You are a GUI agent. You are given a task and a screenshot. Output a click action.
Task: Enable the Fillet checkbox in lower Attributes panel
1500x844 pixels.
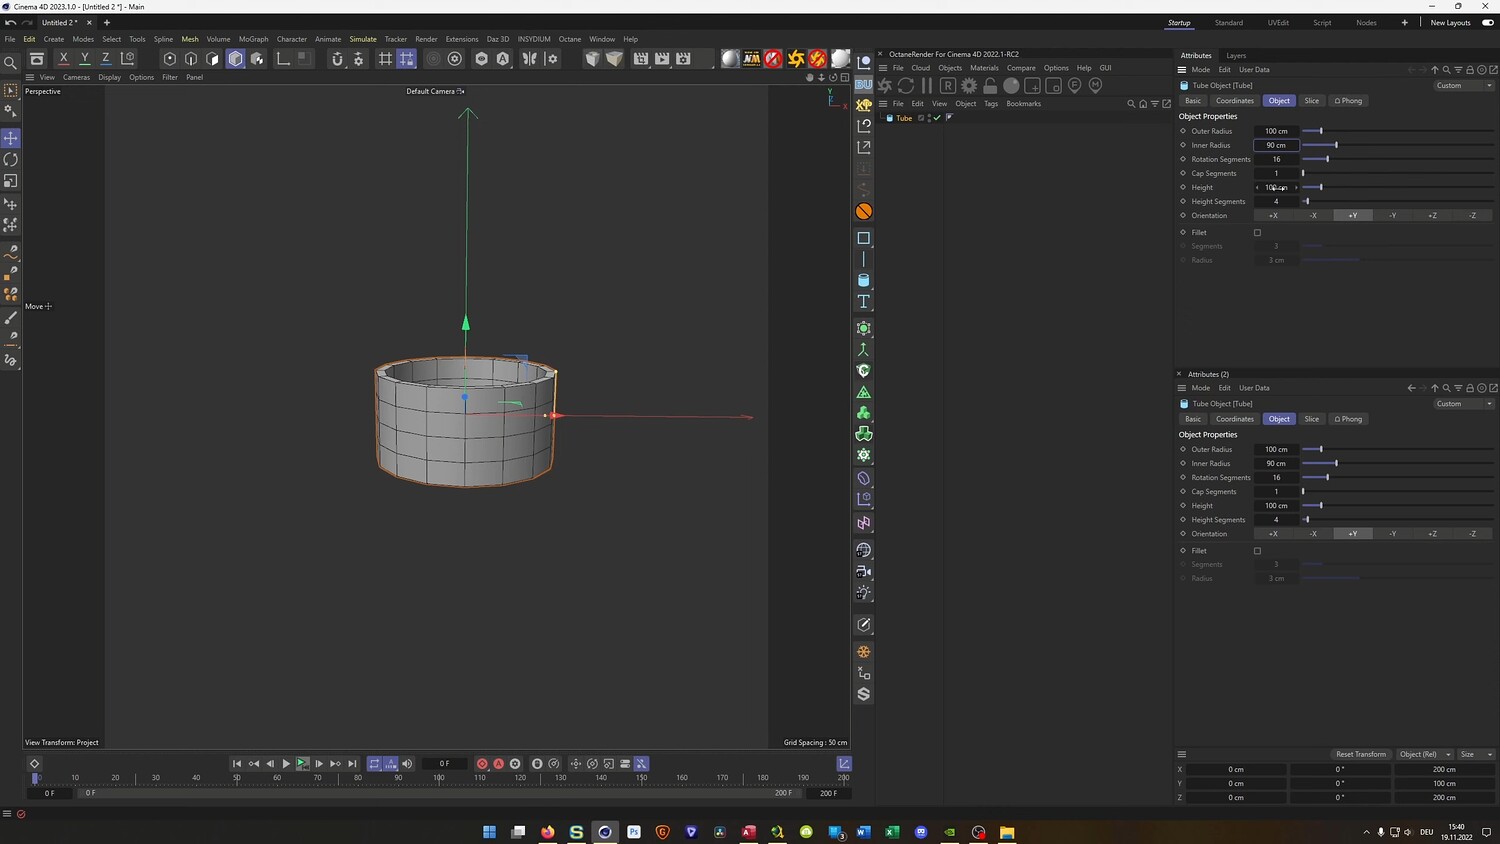pyautogui.click(x=1258, y=551)
